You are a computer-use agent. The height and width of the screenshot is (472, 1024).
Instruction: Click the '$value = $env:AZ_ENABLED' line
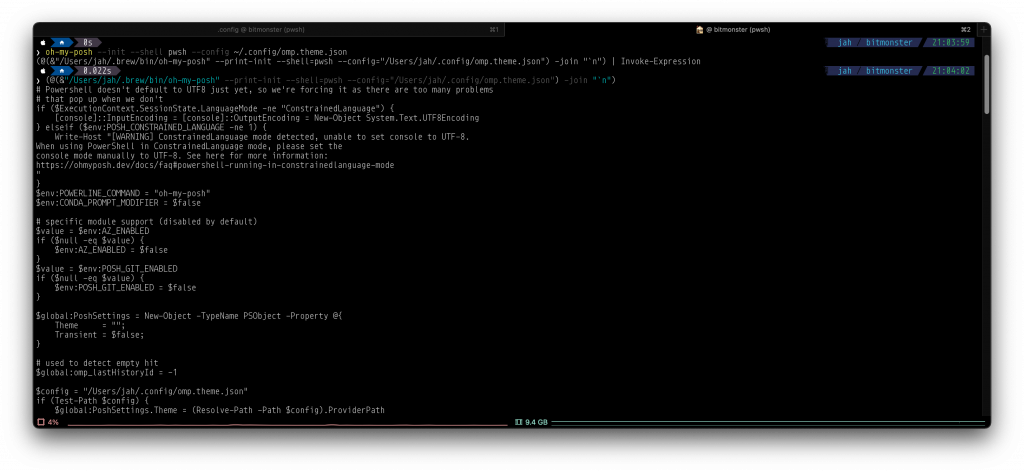pos(92,231)
